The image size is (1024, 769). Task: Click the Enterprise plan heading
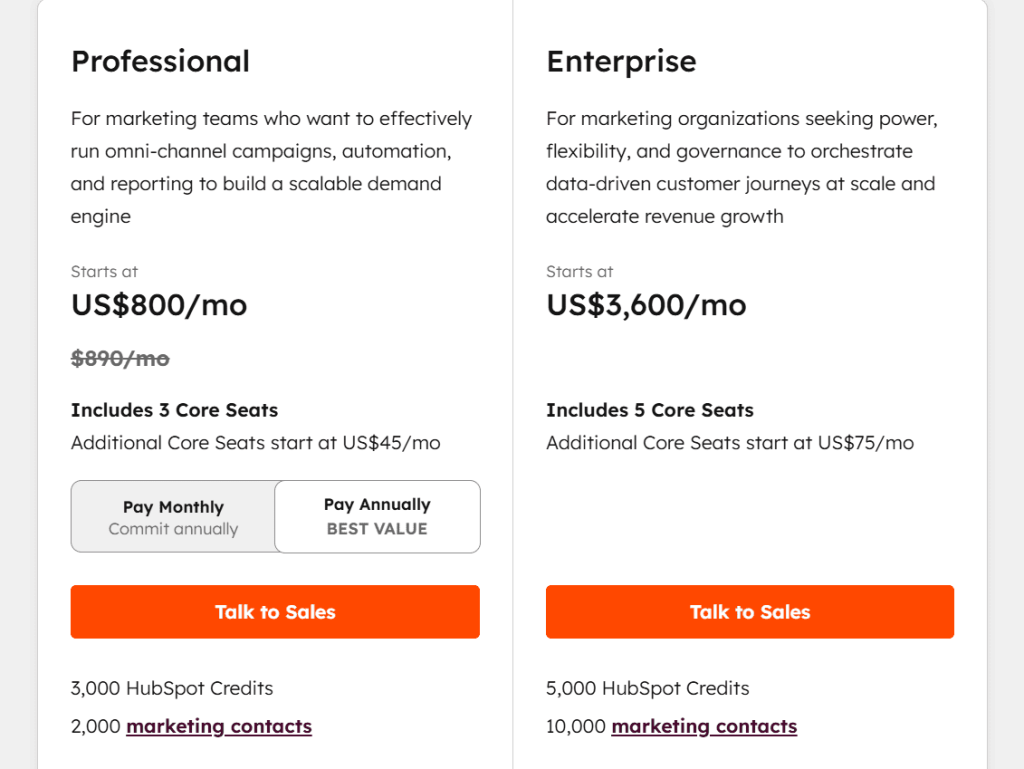pos(621,61)
